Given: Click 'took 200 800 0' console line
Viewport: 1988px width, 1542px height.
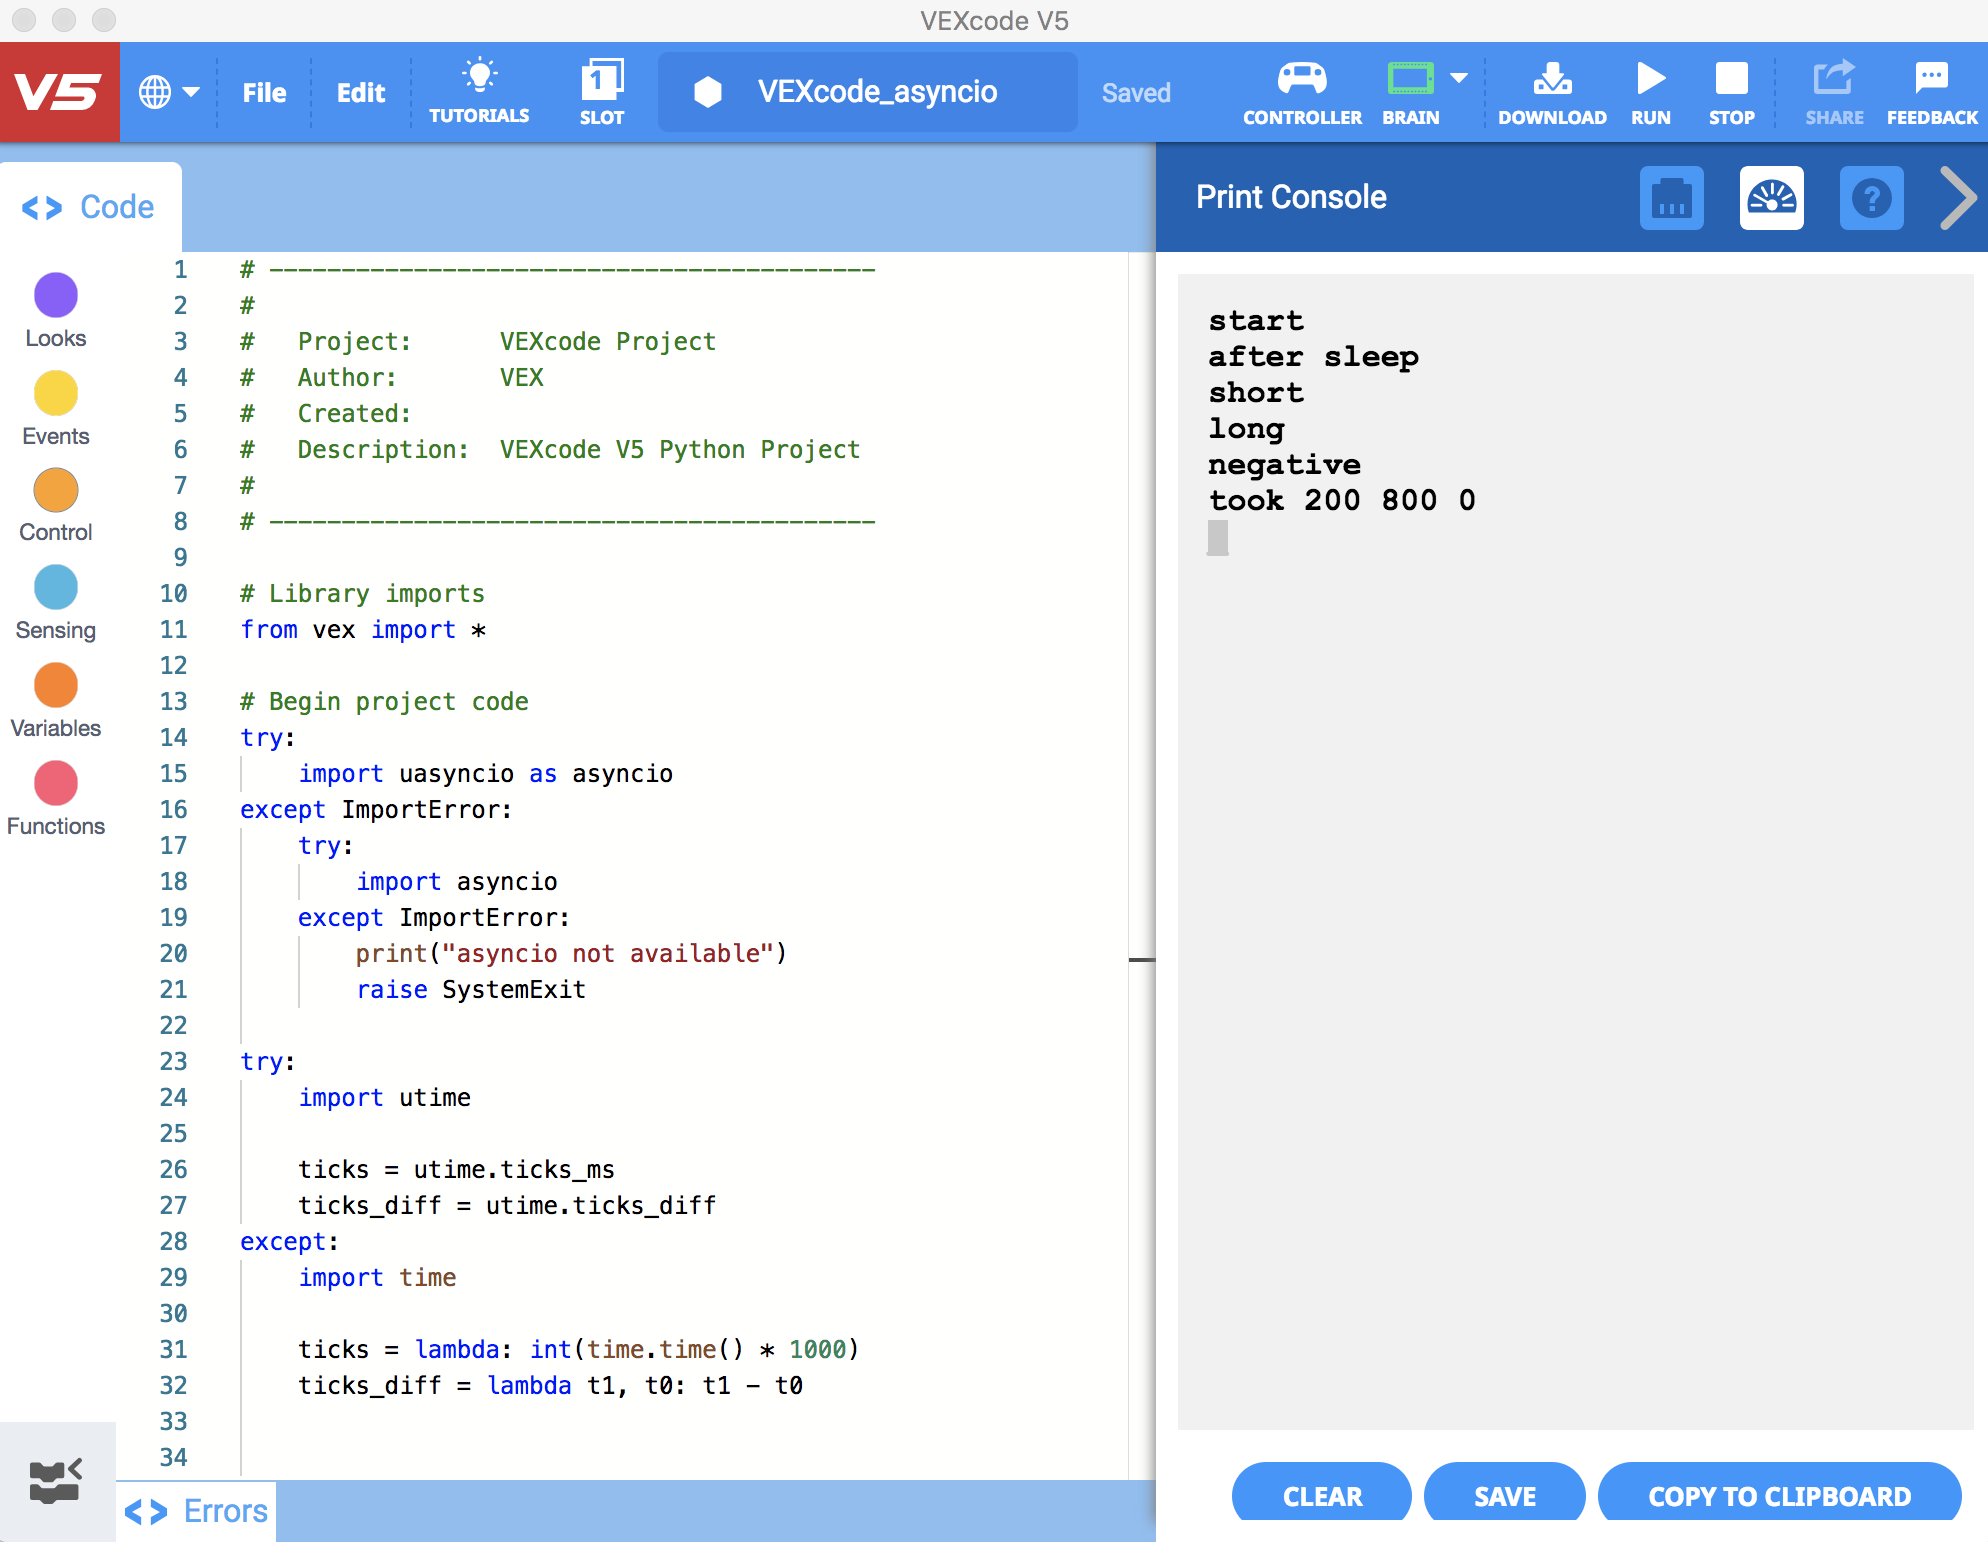Looking at the screenshot, I should (1342, 500).
